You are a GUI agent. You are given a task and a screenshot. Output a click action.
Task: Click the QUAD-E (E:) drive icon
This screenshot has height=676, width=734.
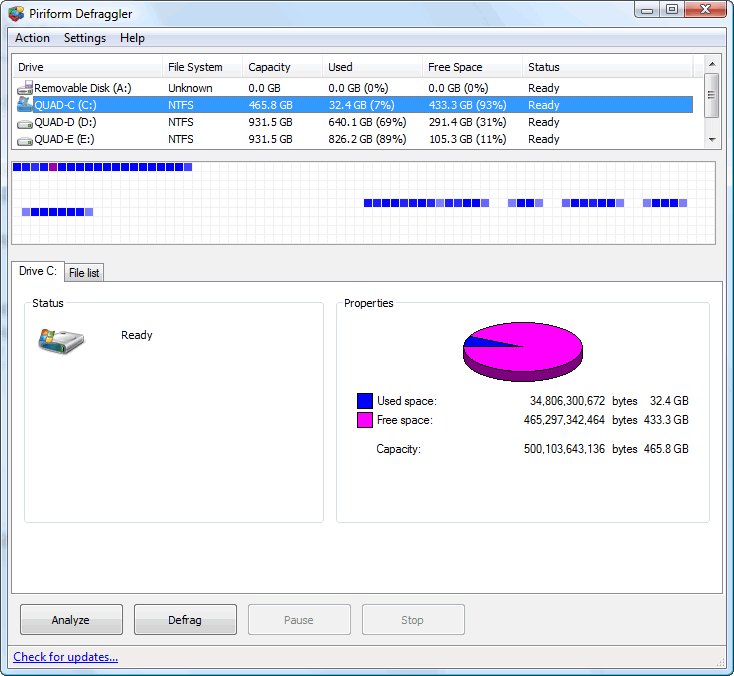click(25, 140)
